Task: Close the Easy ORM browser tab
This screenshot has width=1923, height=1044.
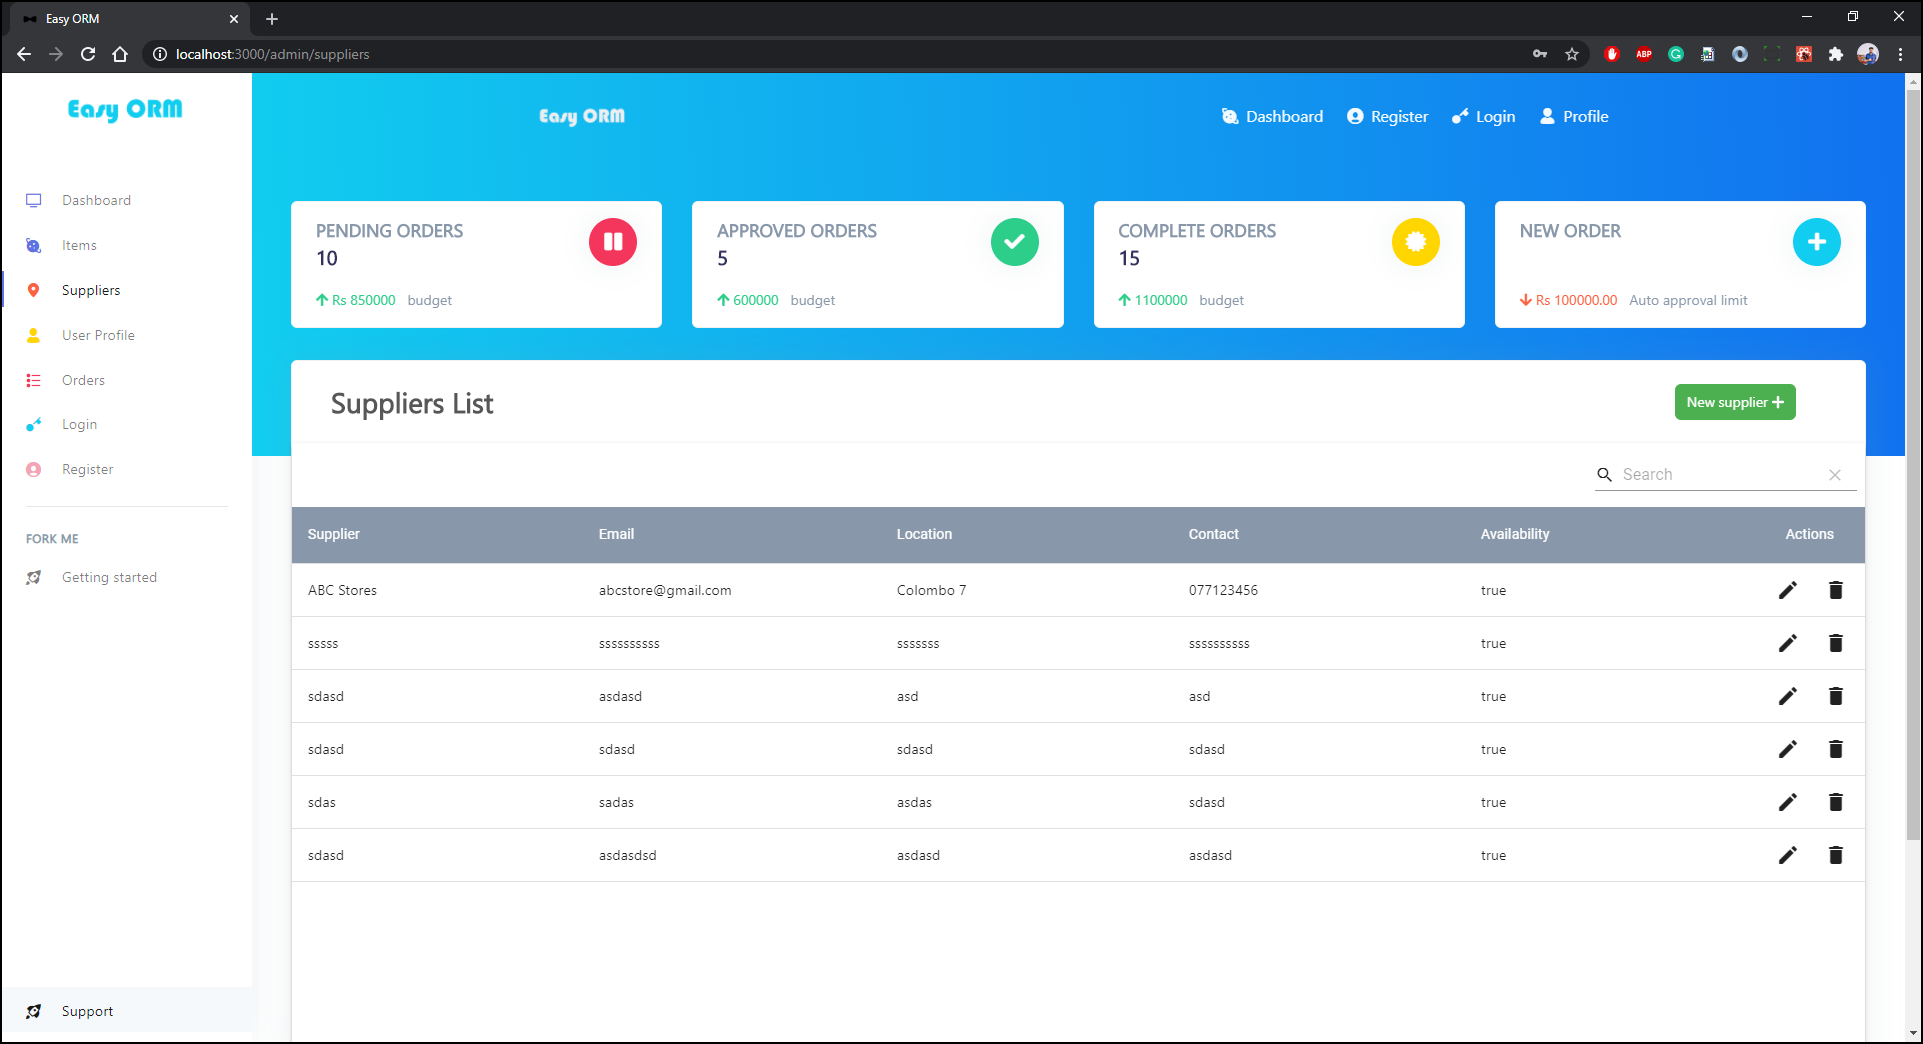Action: coord(234,18)
